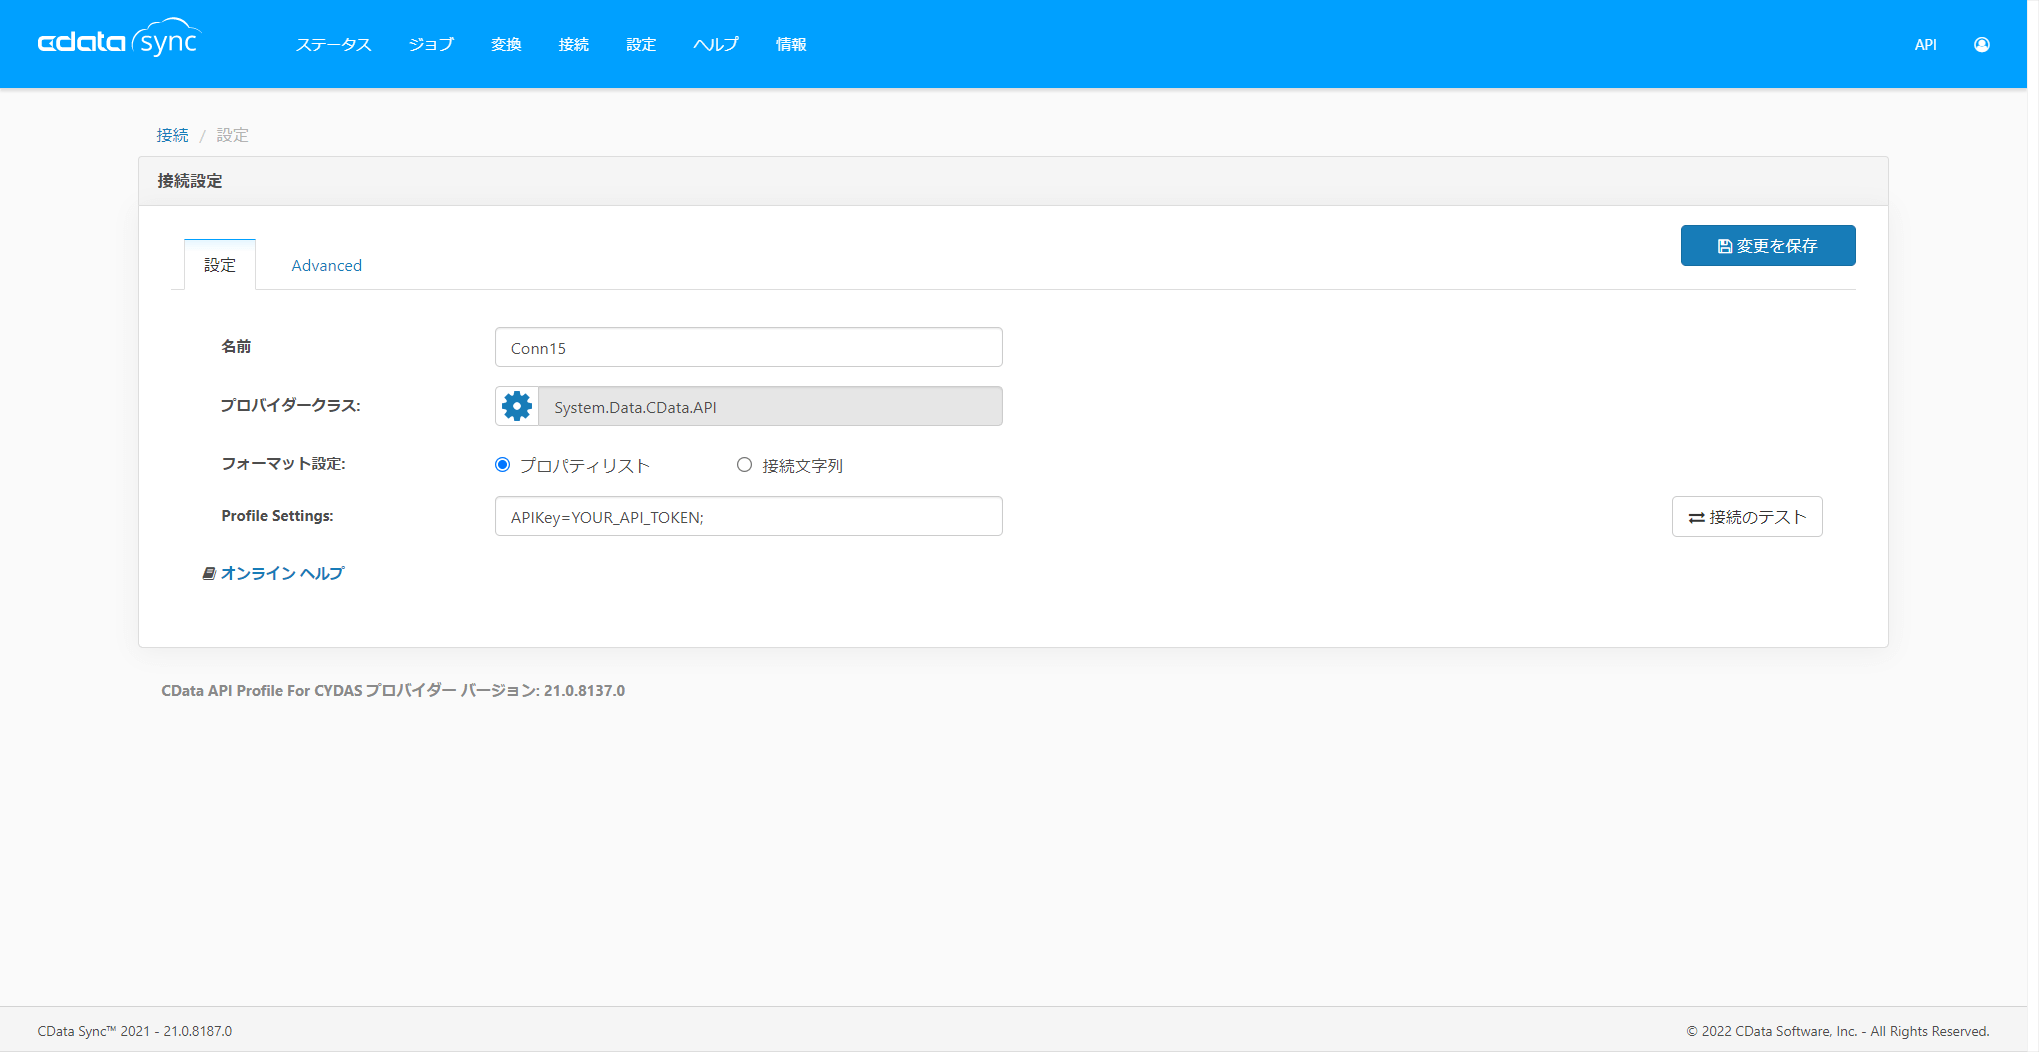Go to the 変換 menu
2039x1052 pixels.
[x=506, y=45]
